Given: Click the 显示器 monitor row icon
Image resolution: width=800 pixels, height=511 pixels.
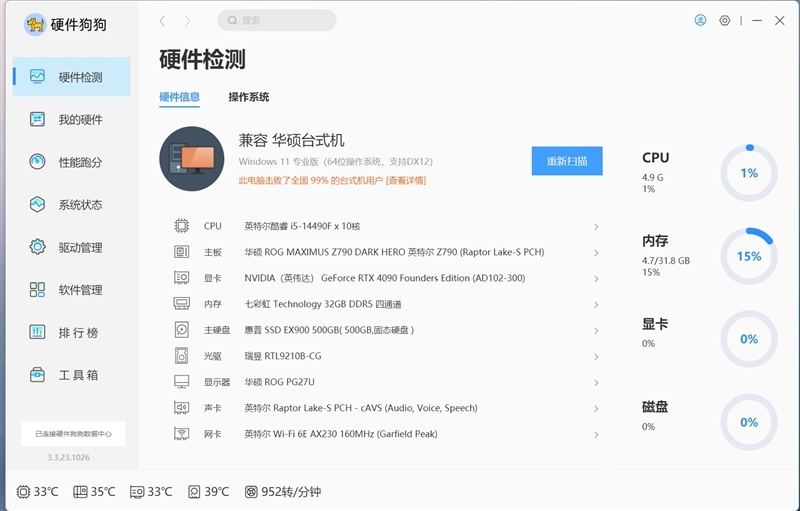Looking at the screenshot, I should click(x=182, y=381).
